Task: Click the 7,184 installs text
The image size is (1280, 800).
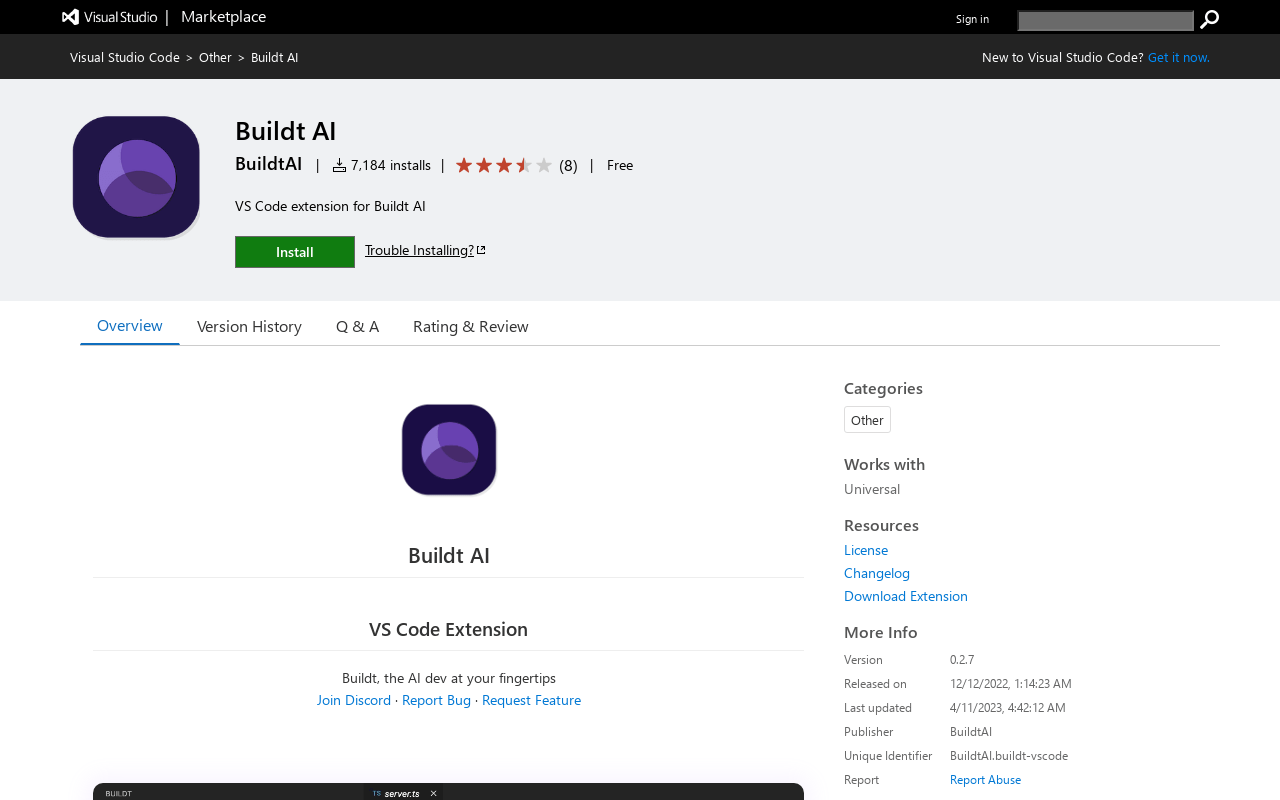Action: [391, 165]
